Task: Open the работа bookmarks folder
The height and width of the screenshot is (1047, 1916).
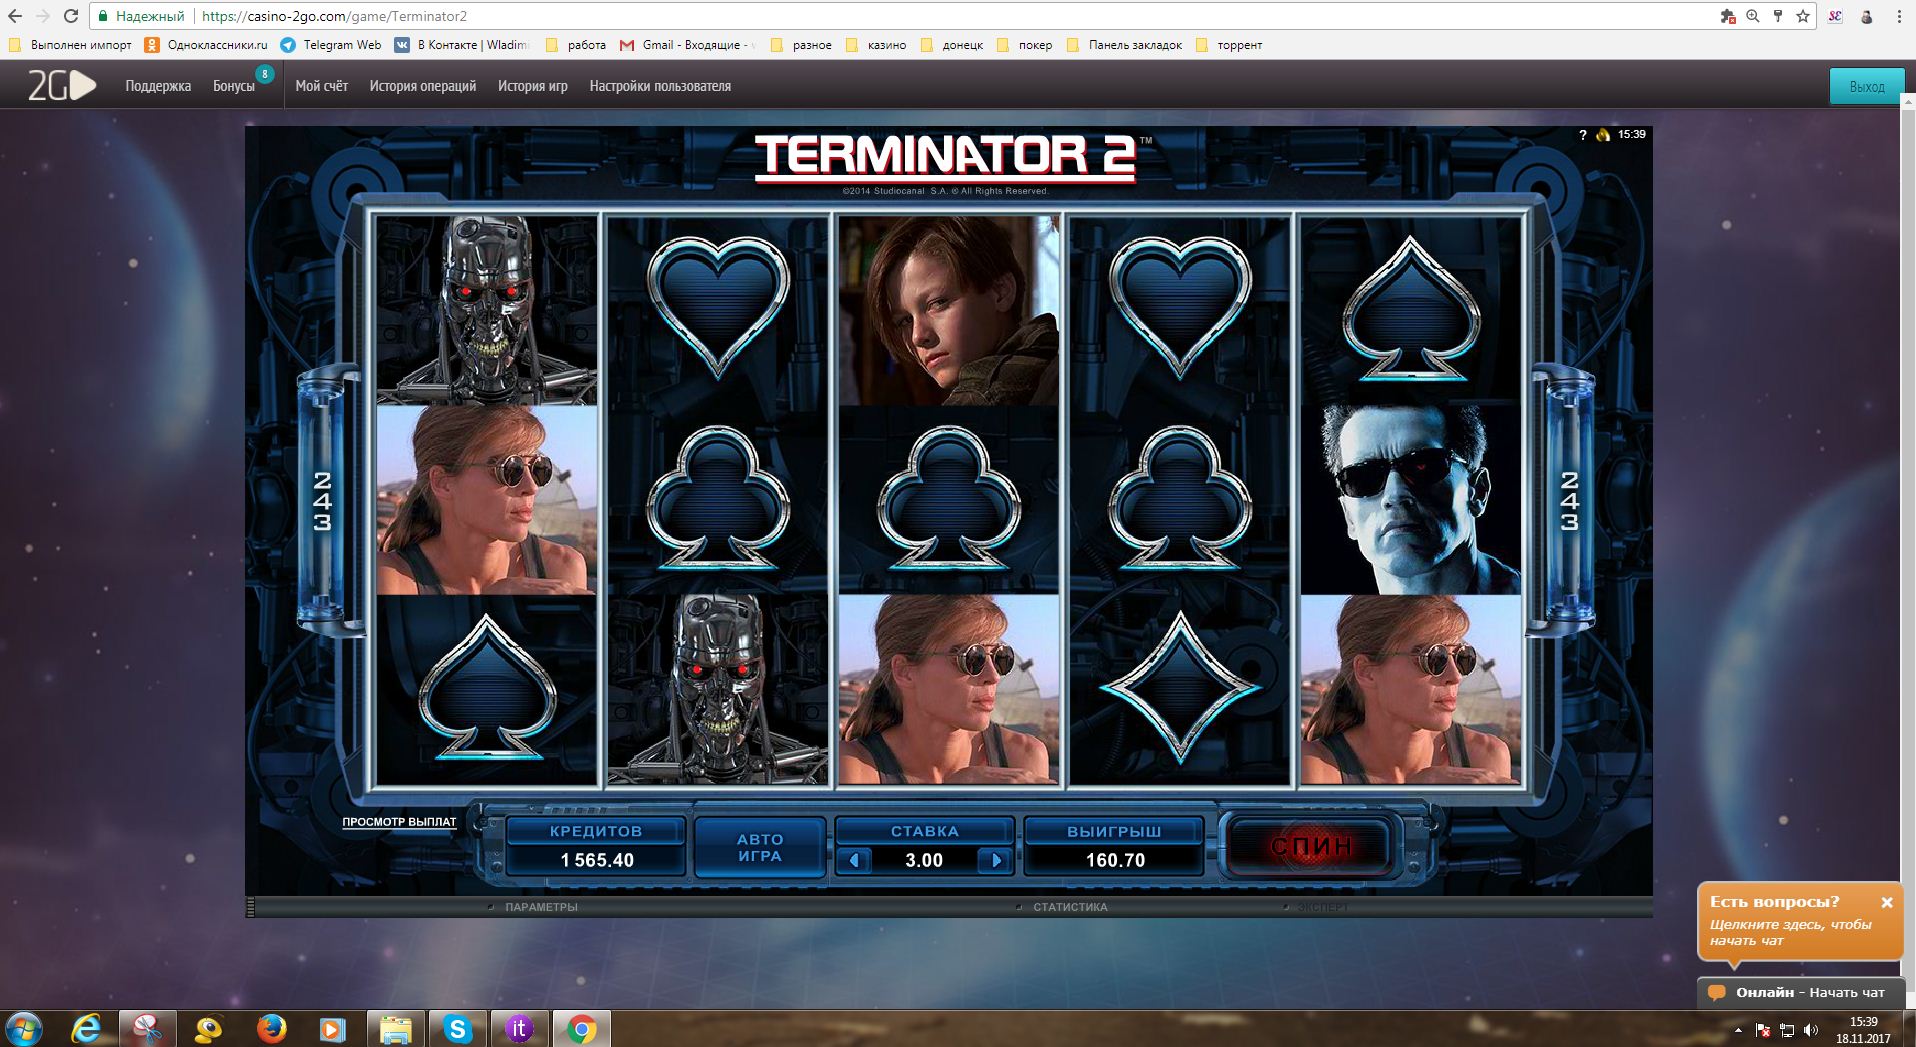Action: [576, 45]
